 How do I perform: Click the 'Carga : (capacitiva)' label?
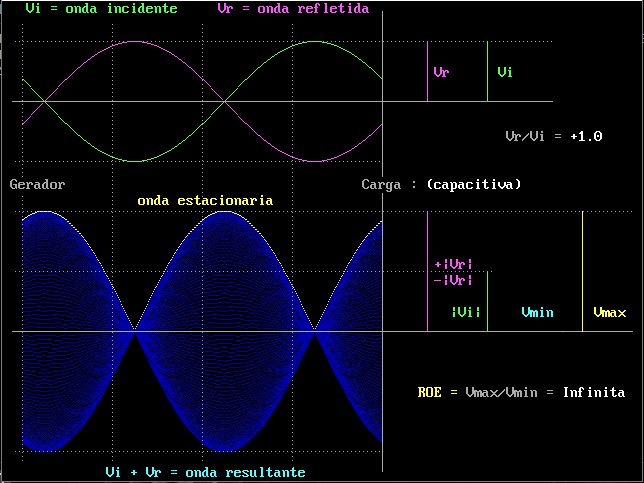(441, 184)
